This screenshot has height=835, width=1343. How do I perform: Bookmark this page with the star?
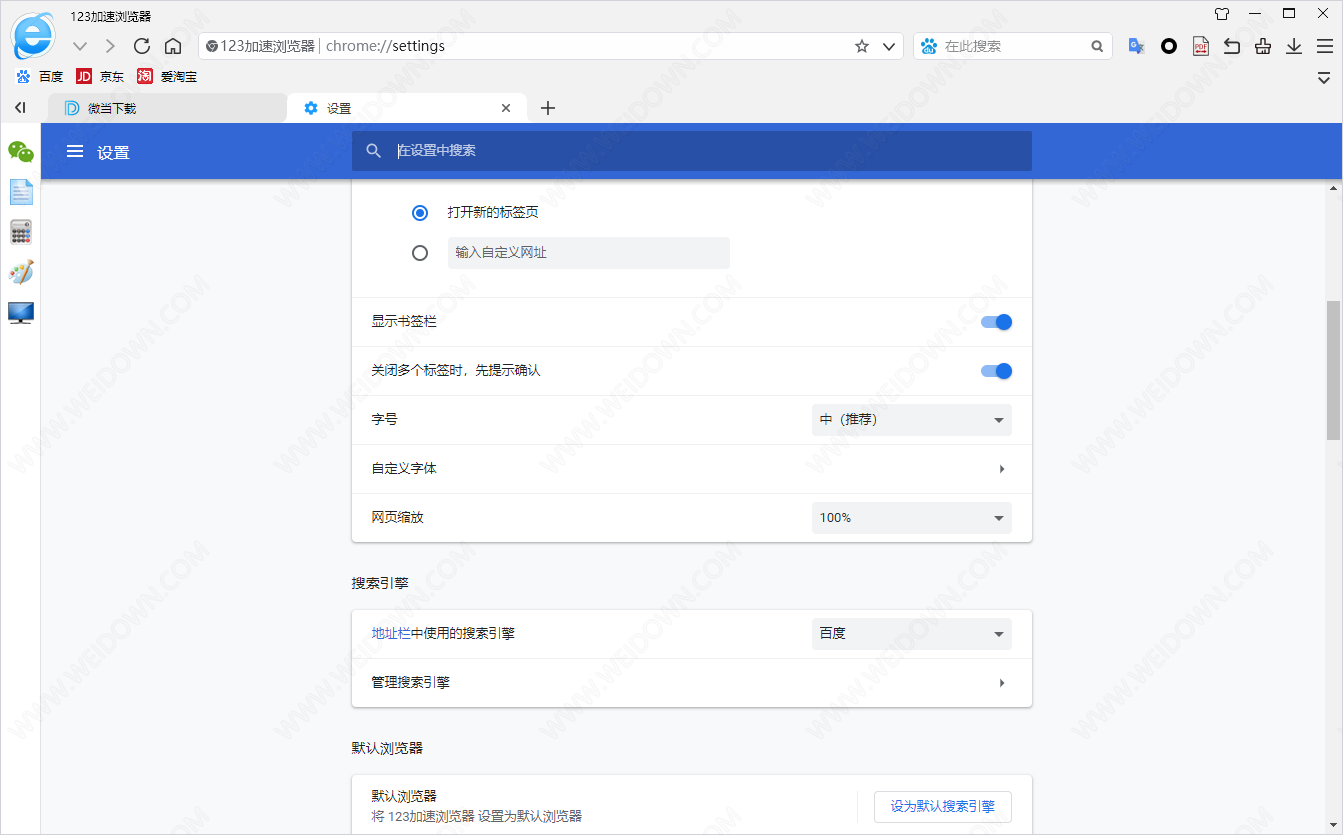pyautogui.click(x=862, y=46)
